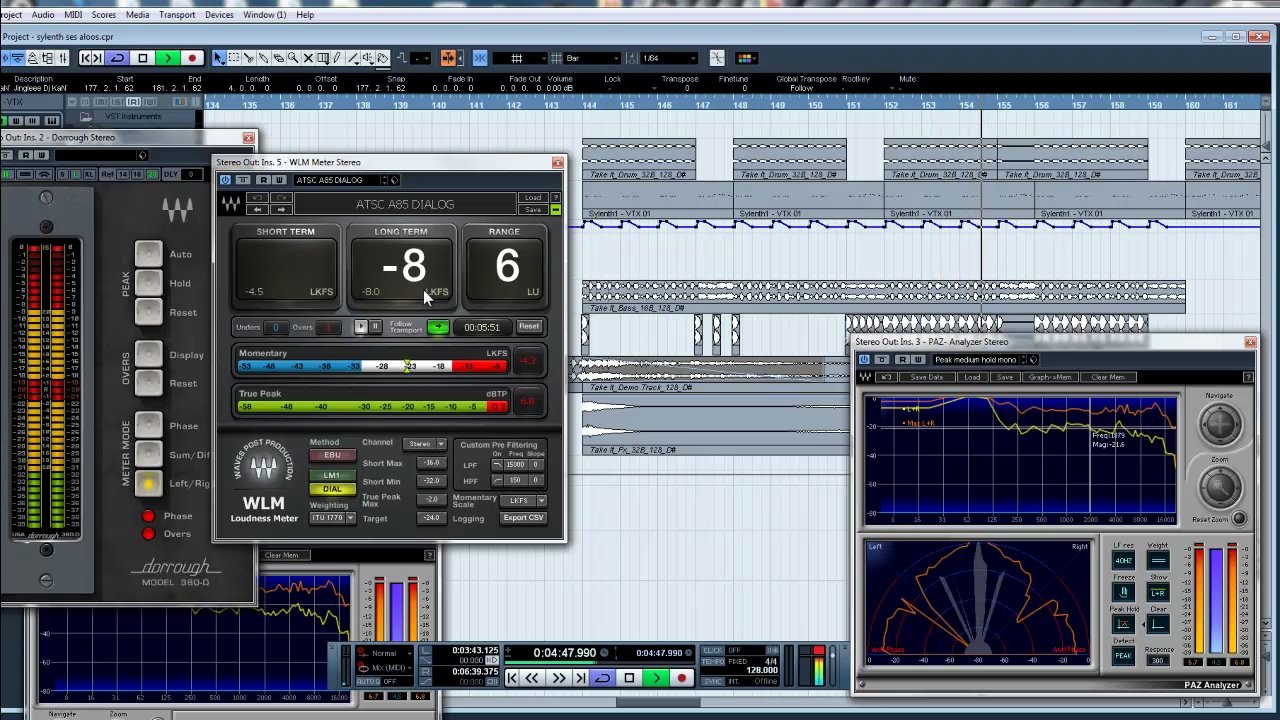This screenshot has width=1280, height=720.
Task: Click the green Play button in top toolbar
Action: pos(168,58)
